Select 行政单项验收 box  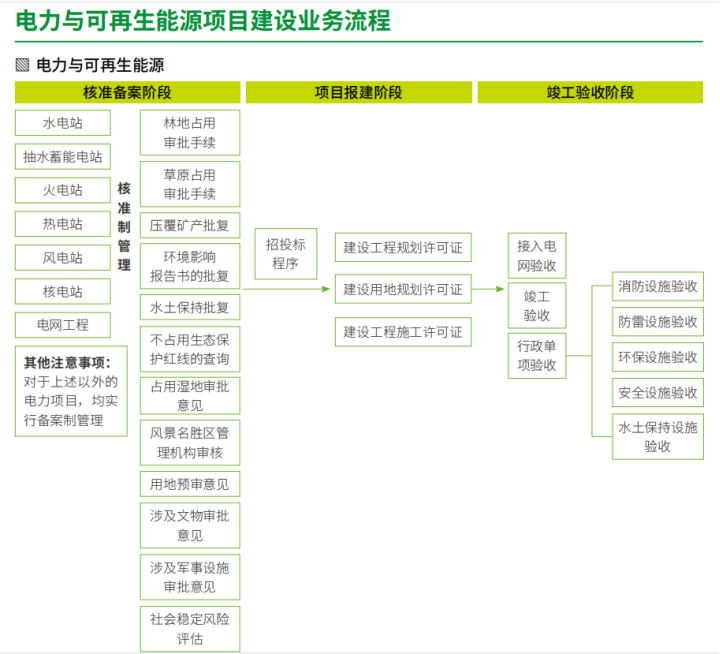tap(537, 355)
